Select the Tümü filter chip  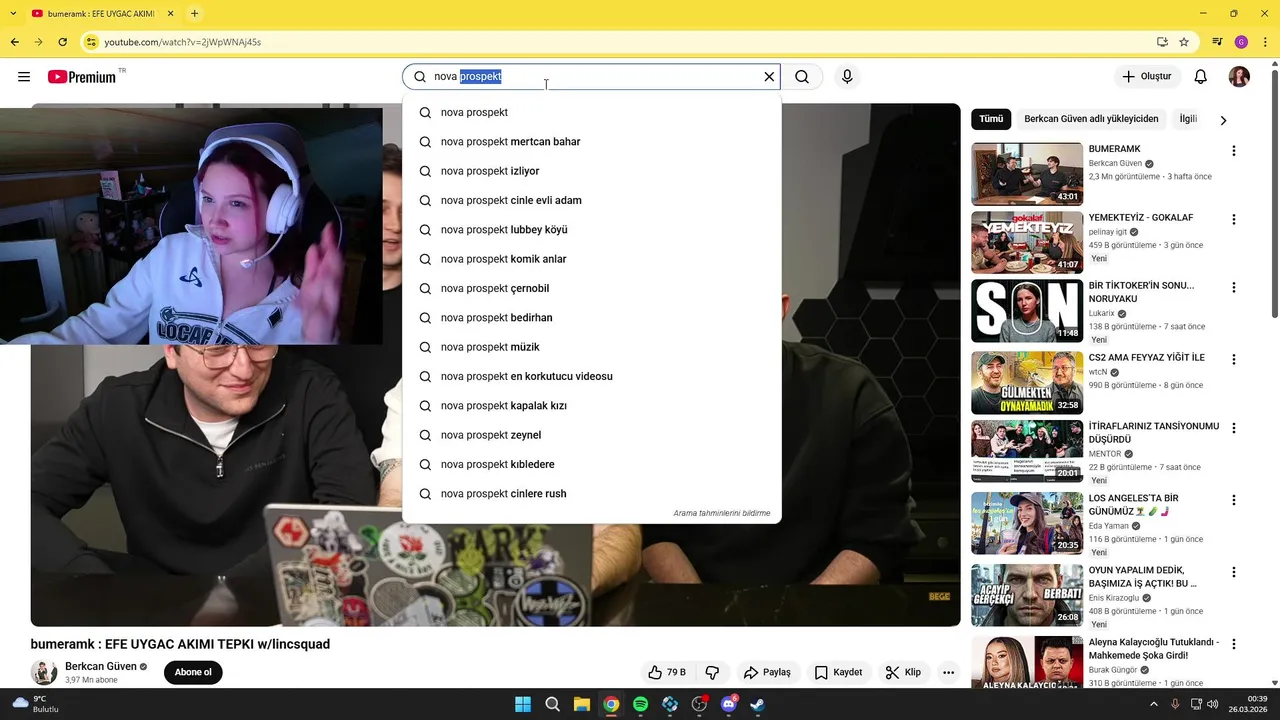pos(991,119)
